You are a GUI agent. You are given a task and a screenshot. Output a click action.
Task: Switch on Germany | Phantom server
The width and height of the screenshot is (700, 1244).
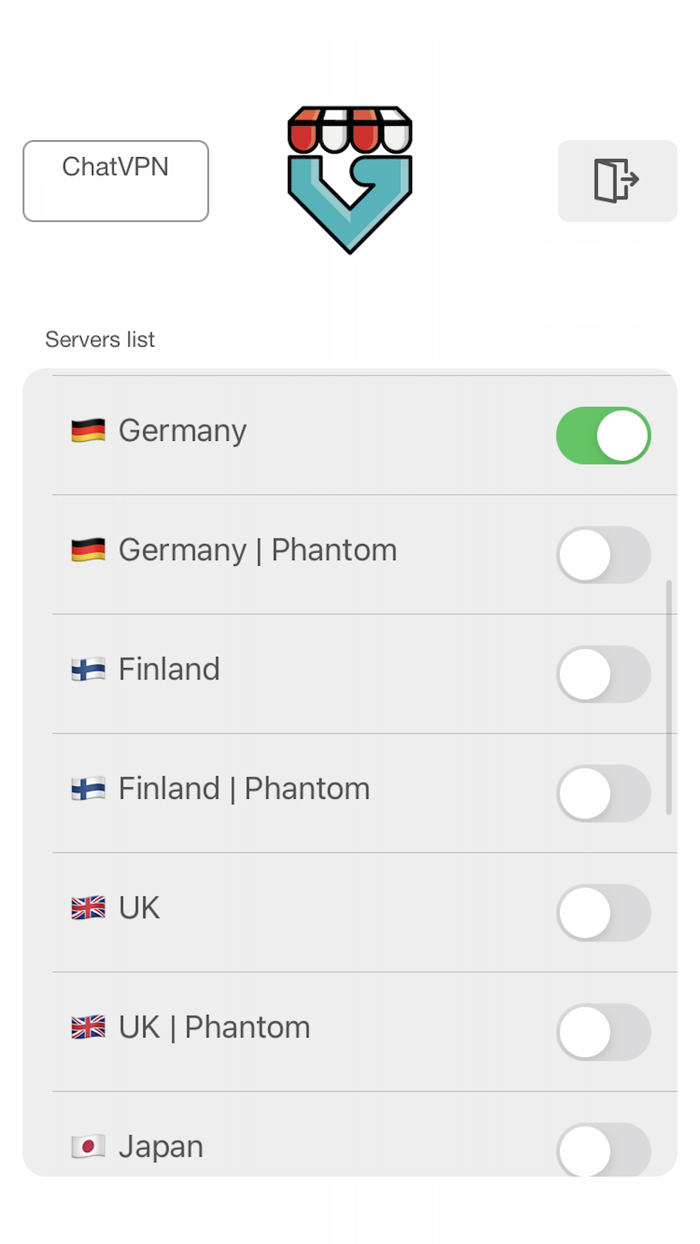coord(603,555)
